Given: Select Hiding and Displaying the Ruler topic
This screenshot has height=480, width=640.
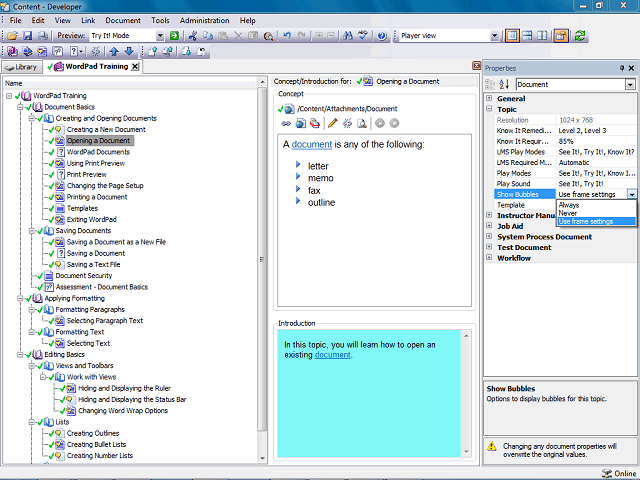Looking at the screenshot, I should point(124,388).
